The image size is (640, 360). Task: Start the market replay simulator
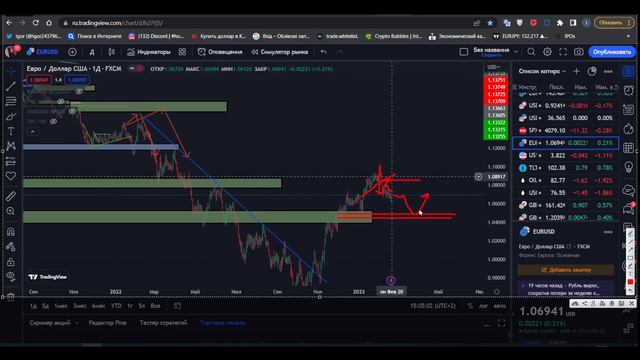coord(280,52)
